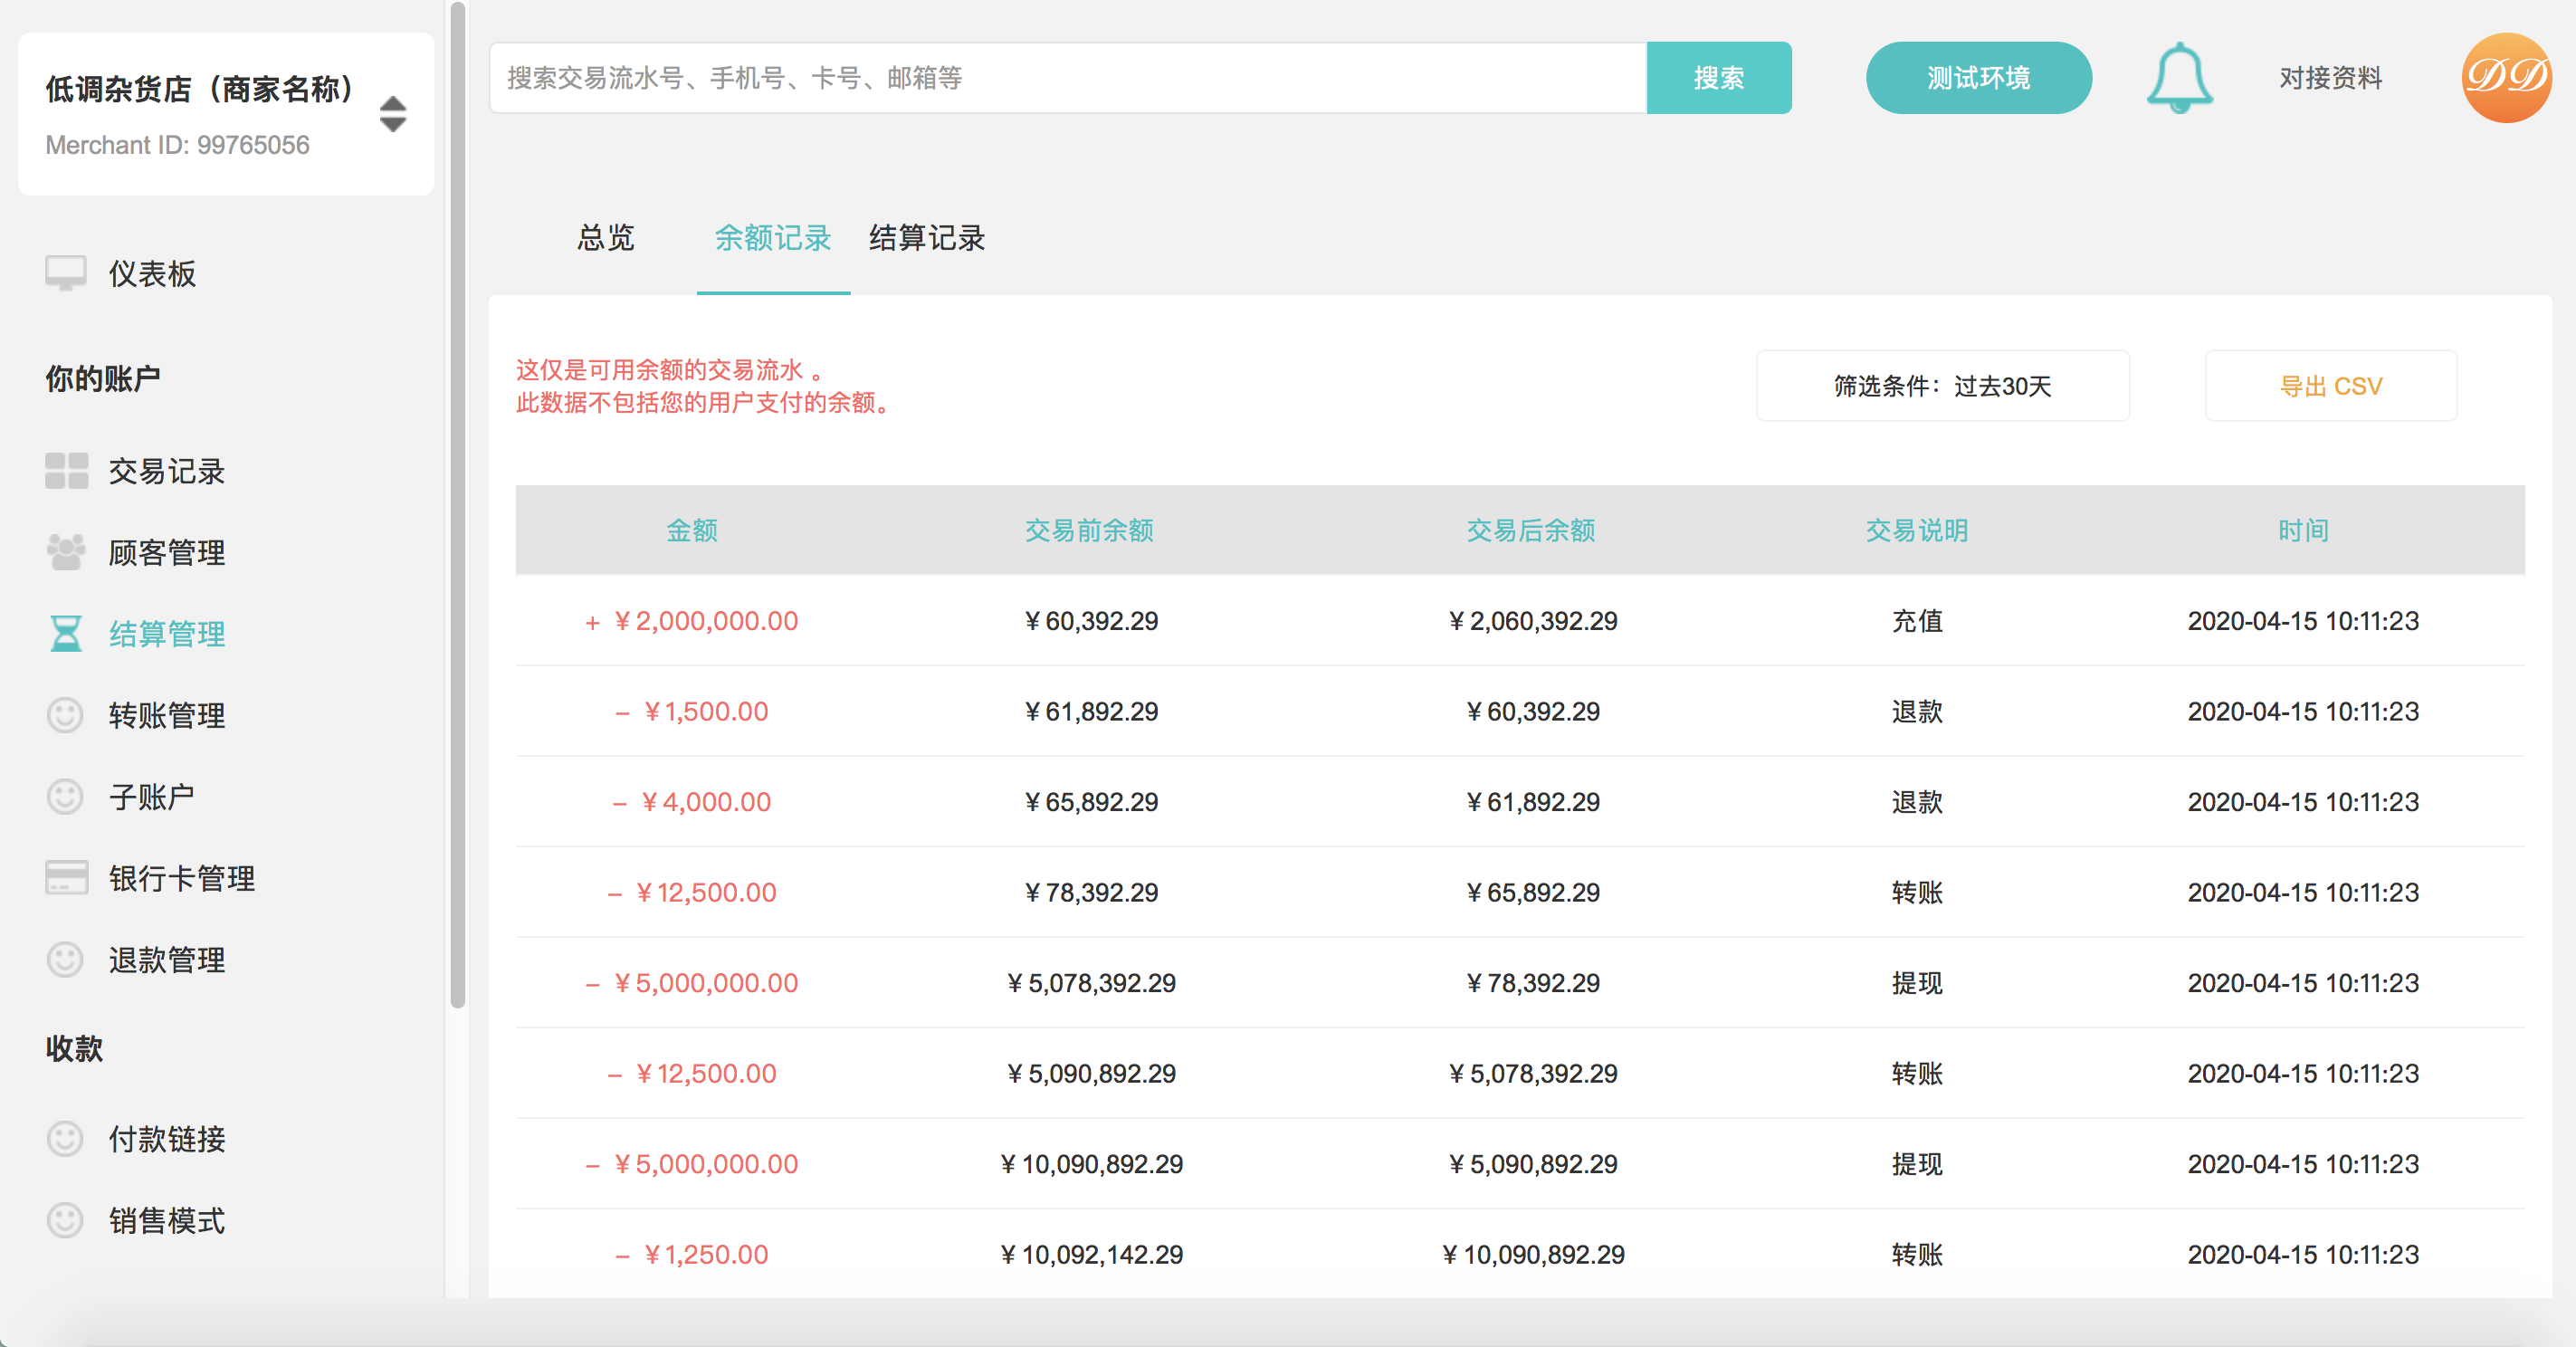Click the smiley icon beside 退款管理

click(x=66, y=959)
